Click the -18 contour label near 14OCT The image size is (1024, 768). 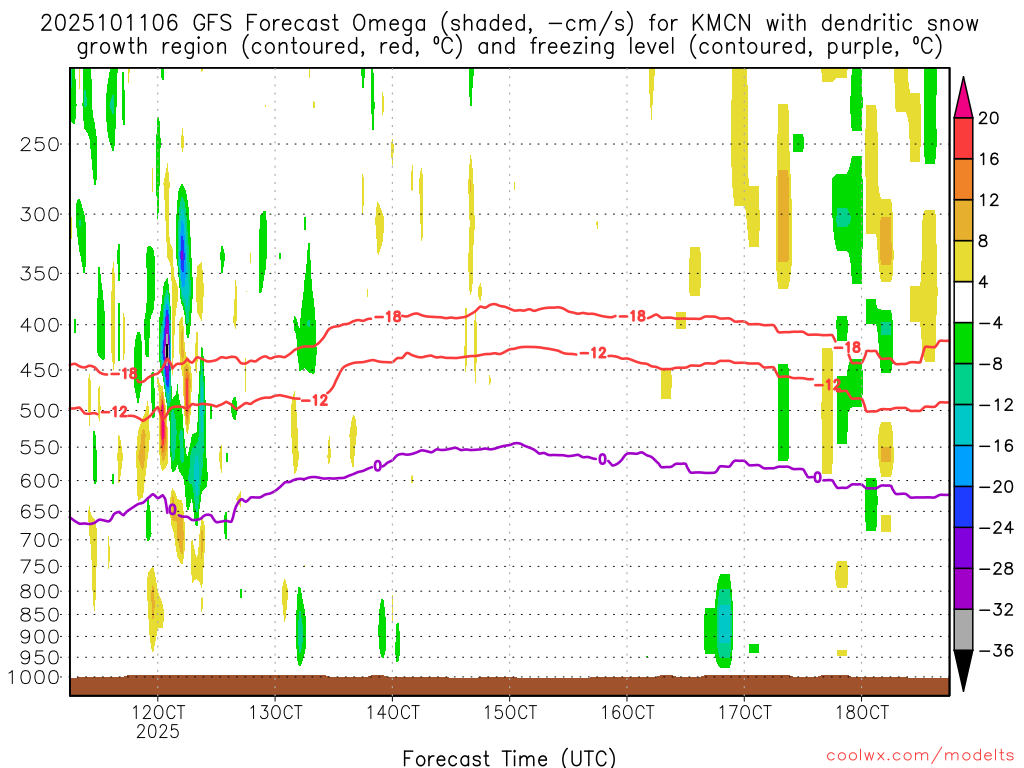(388, 317)
